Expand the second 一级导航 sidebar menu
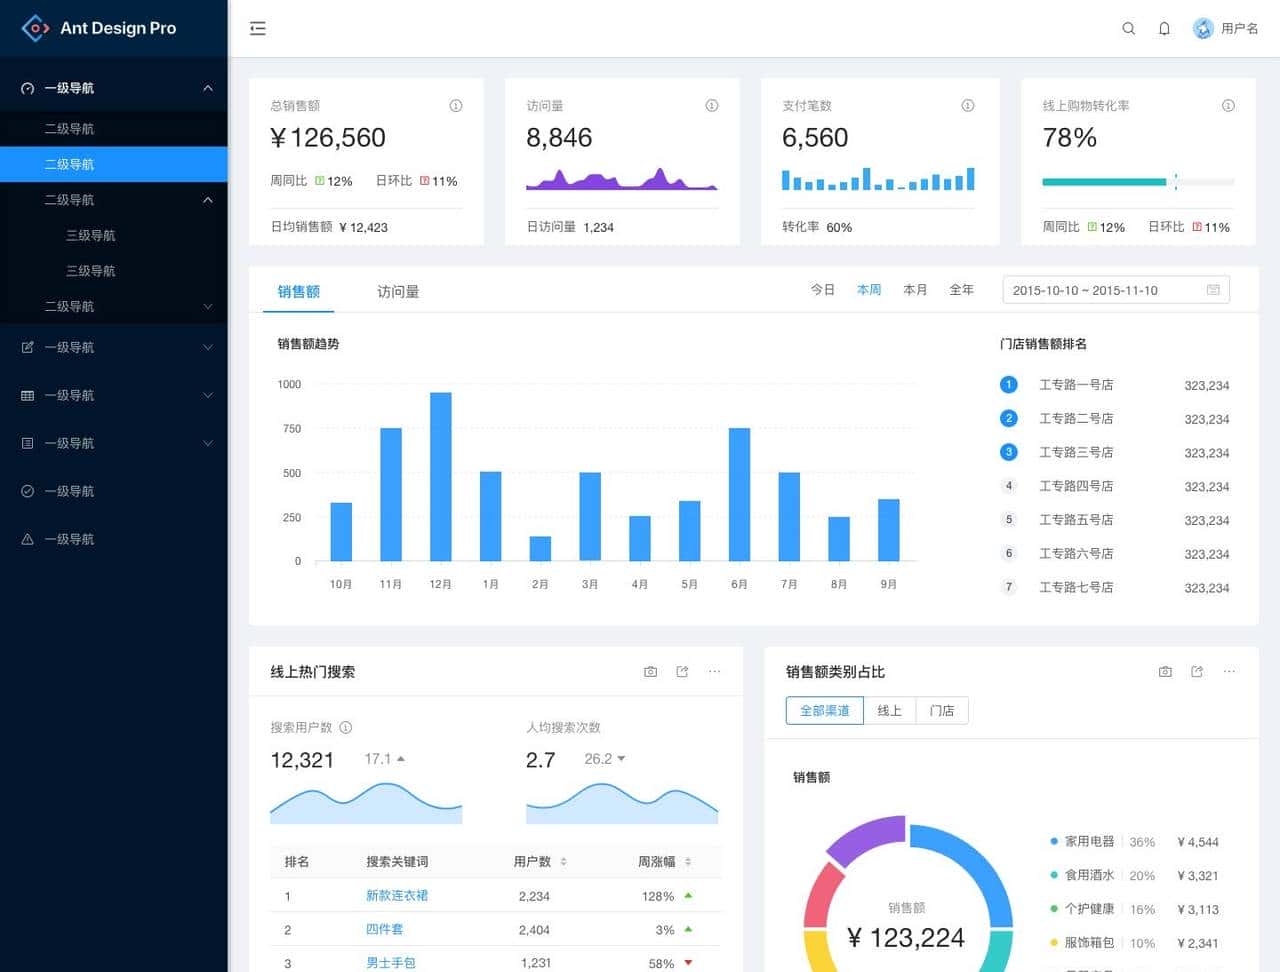 [115, 347]
